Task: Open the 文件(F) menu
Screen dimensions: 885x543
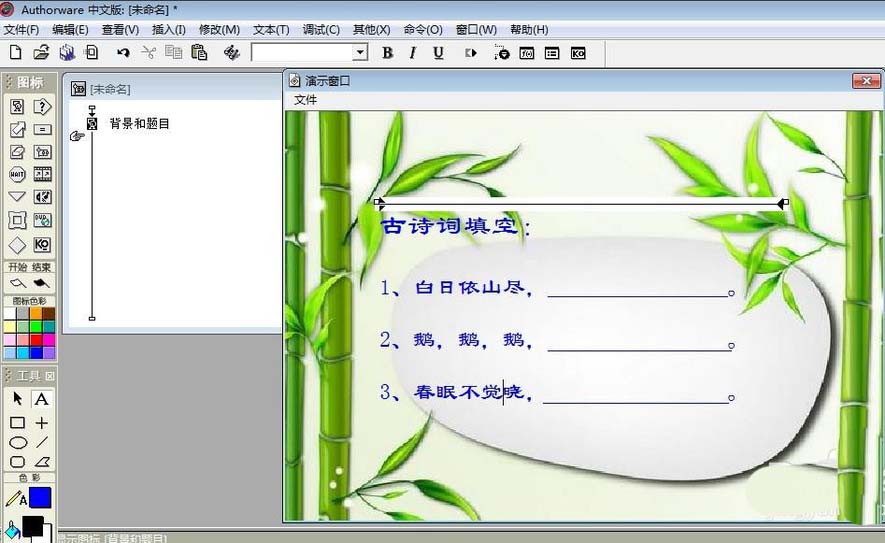Action: [x=21, y=29]
